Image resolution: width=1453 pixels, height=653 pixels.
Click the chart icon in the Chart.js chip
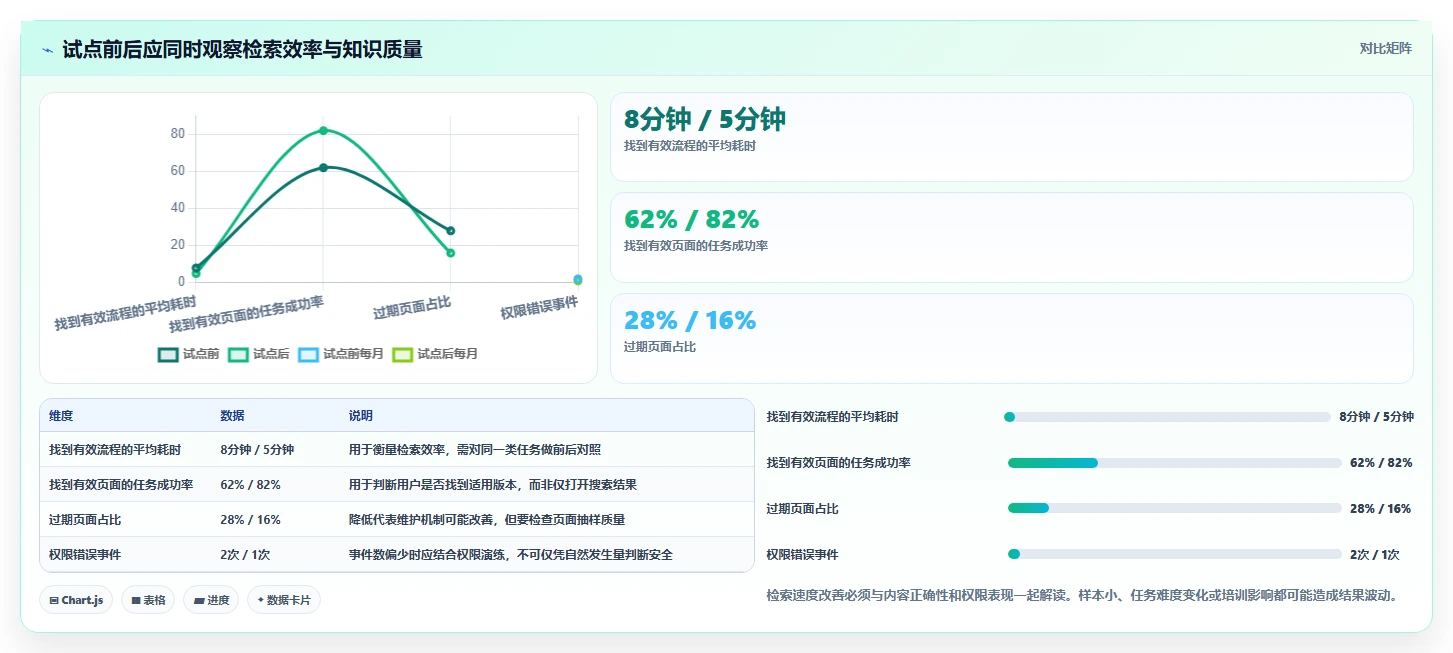[54, 600]
